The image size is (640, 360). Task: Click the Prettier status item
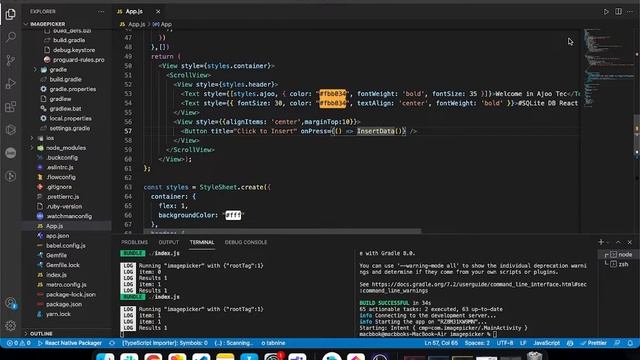coord(593,343)
